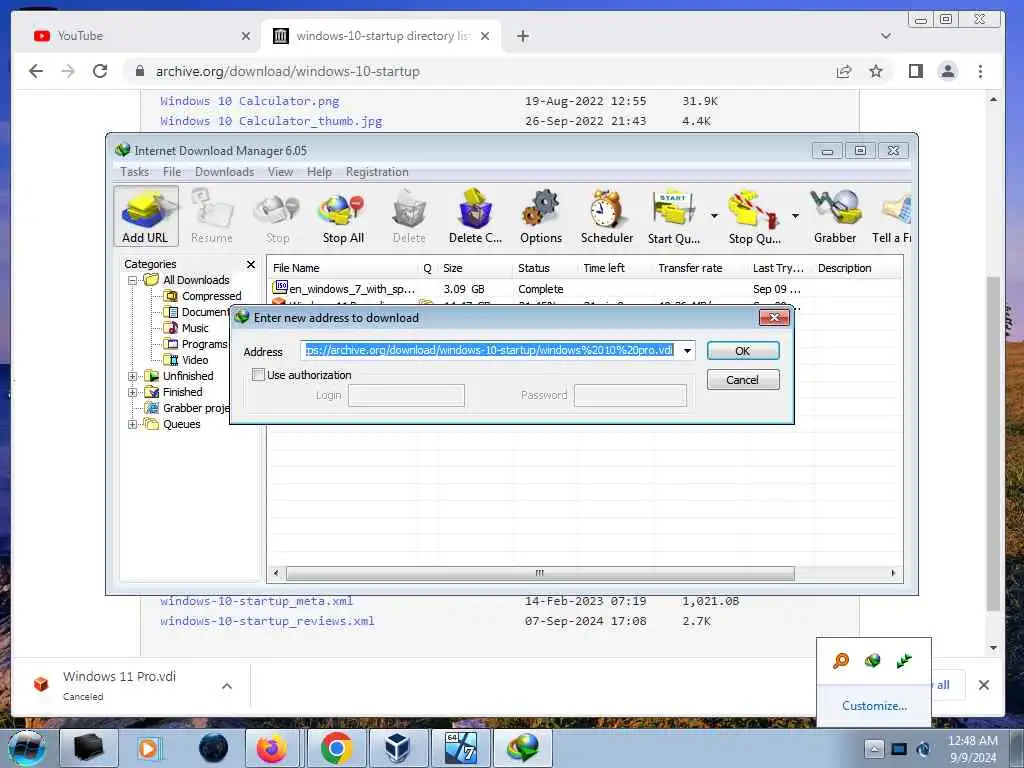The width and height of the screenshot is (1024, 768).
Task: Click the green arrows icon in tray popup
Action: pyautogui.click(x=904, y=661)
